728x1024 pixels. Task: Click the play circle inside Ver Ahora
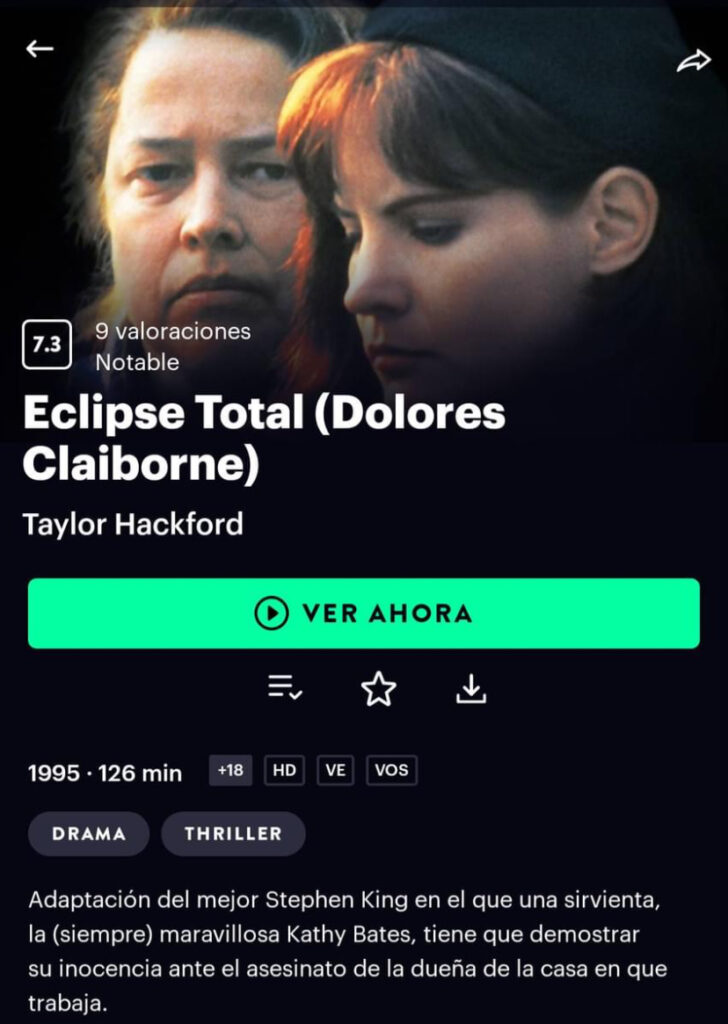point(271,613)
